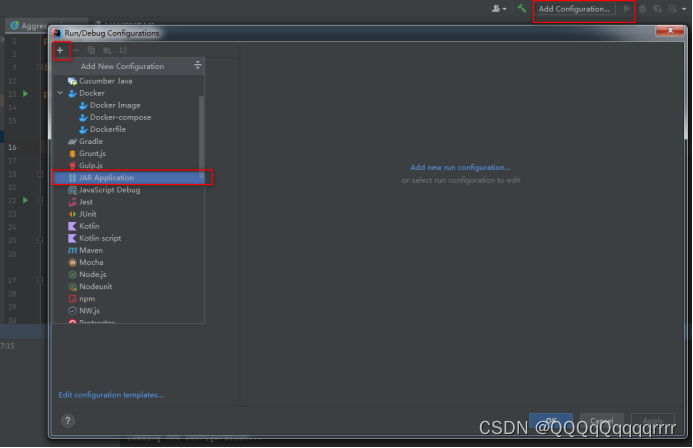The height and width of the screenshot is (448, 693).
Task: Click the Gradle elephant icon
Action: pos(72,141)
